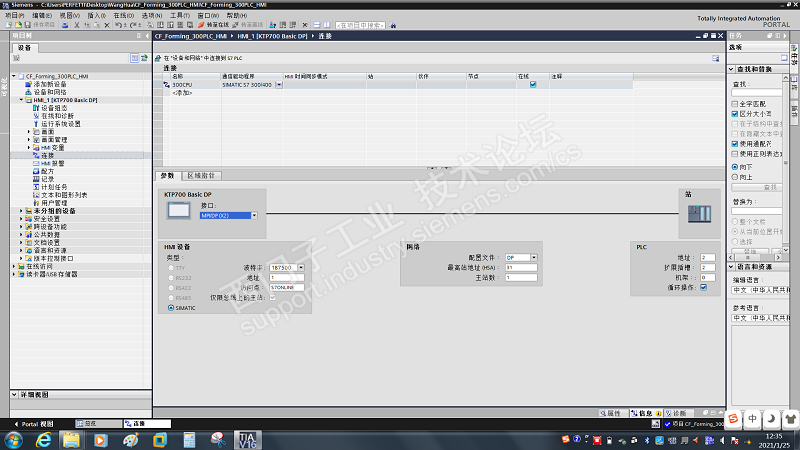Viewport: 800px width, 450px height.
Task: Click the new project toolbar icon
Action: click(x=9, y=24)
